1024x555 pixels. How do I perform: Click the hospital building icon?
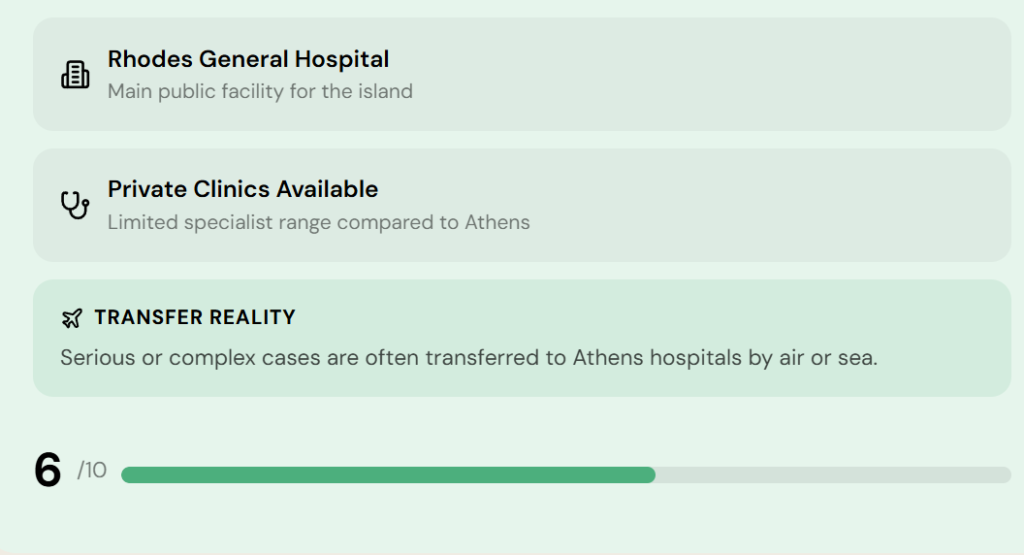[75, 75]
